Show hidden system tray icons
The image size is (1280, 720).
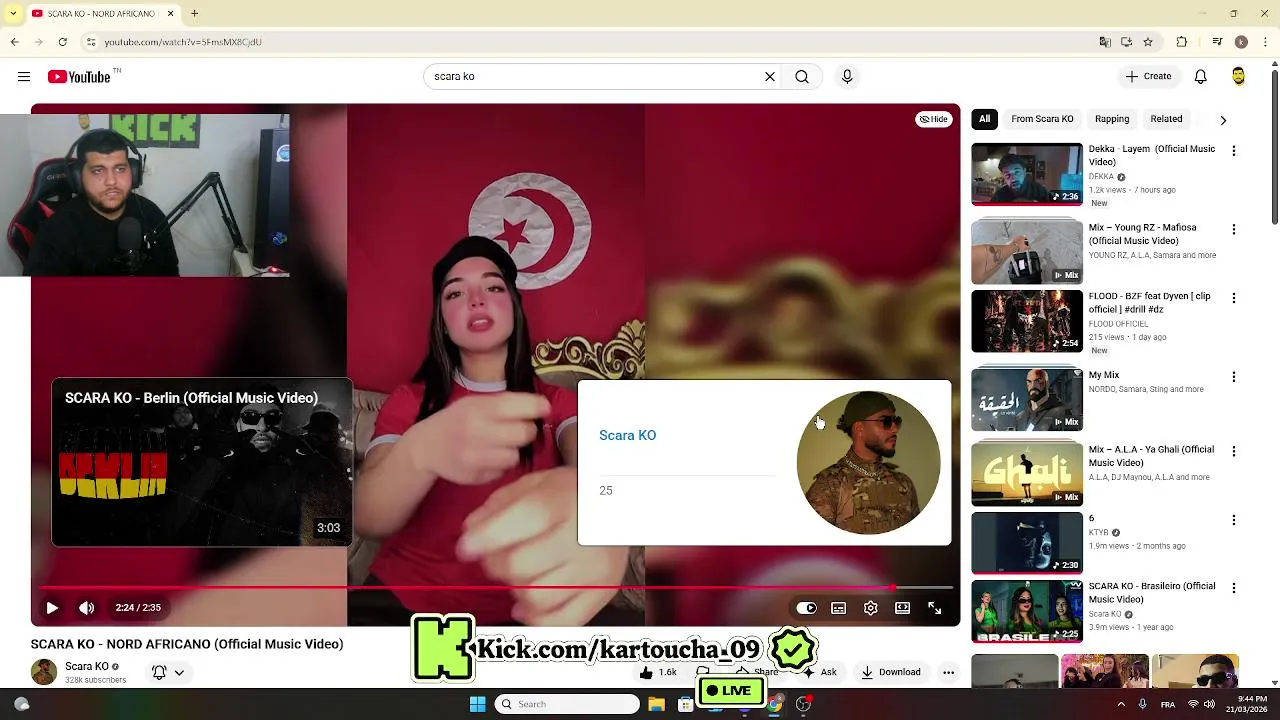point(1121,704)
